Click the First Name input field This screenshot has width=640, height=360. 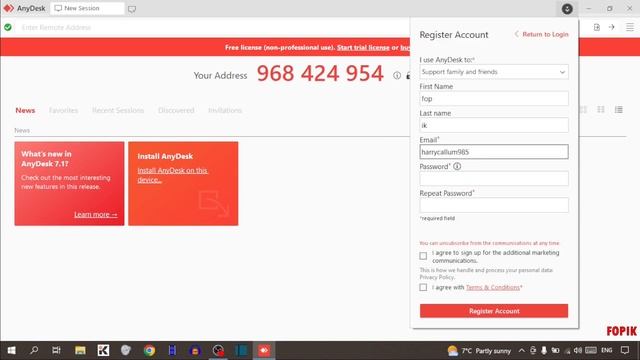494,99
